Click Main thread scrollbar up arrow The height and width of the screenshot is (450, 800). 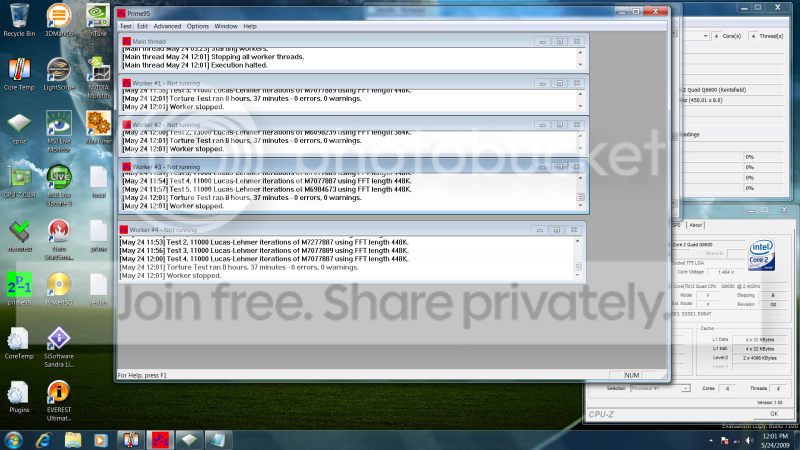[x=580, y=53]
